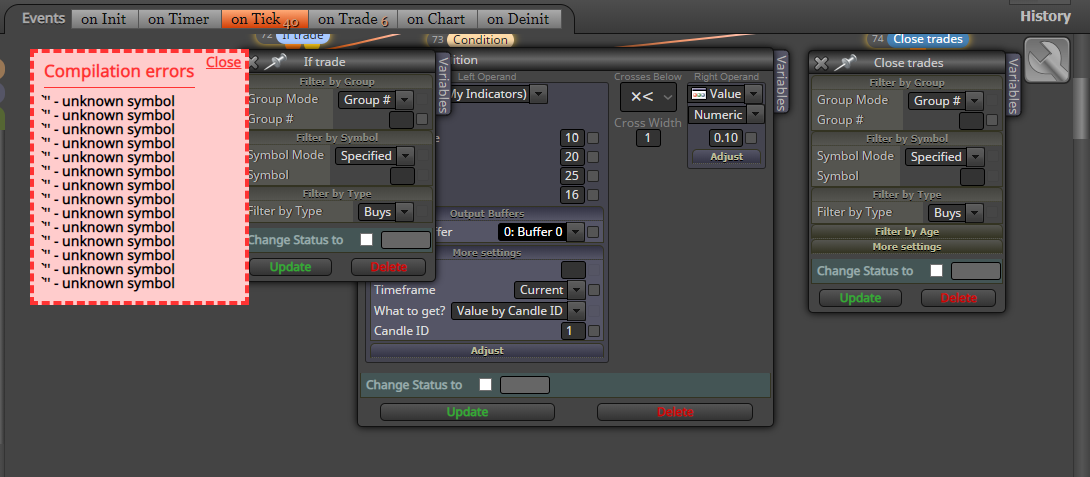
Task: Close the Close trades panel with X icon
Action: [x=821, y=63]
